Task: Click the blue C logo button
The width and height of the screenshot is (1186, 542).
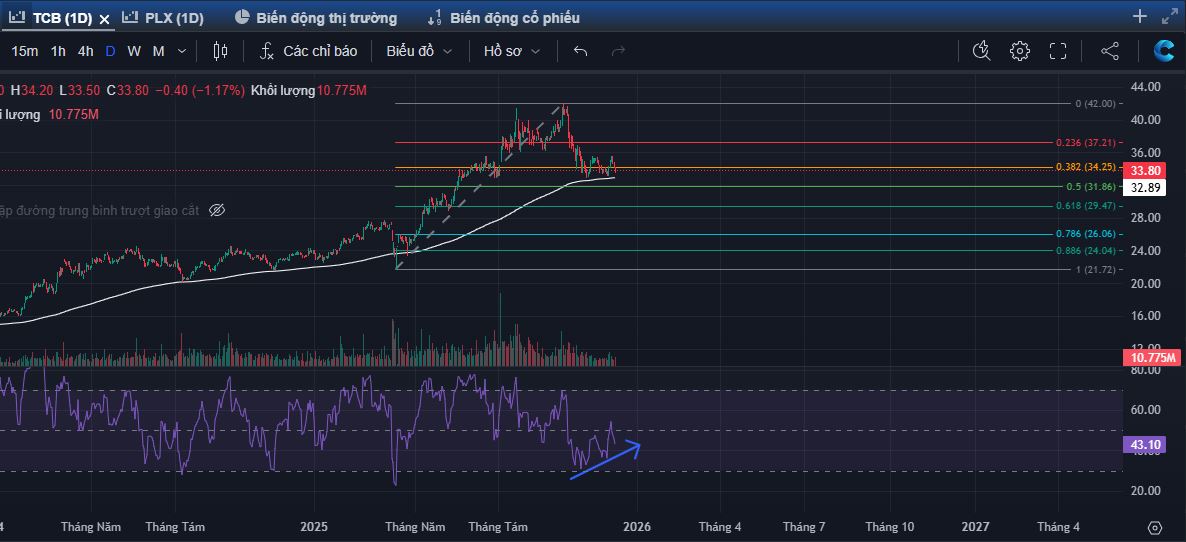Action: (x=1163, y=51)
